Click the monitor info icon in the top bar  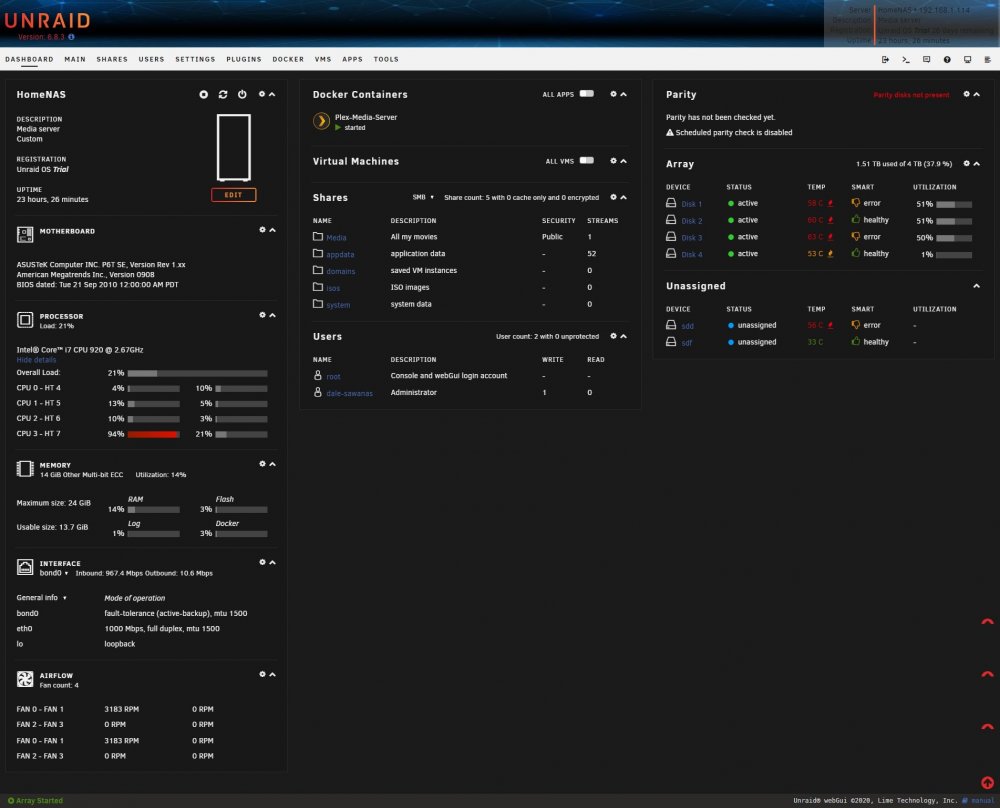pyautogui.click(x=967, y=59)
